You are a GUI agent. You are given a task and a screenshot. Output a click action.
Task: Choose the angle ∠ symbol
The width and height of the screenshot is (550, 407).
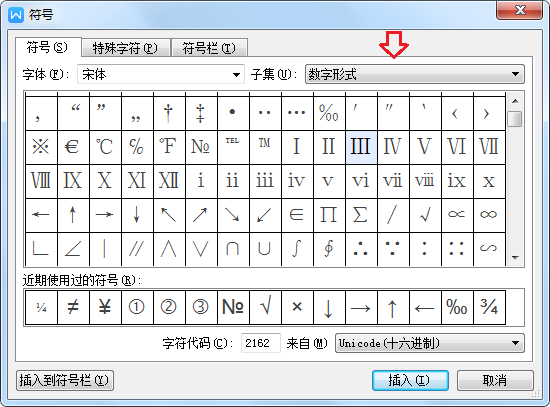pyautogui.click(x=73, y=248)
